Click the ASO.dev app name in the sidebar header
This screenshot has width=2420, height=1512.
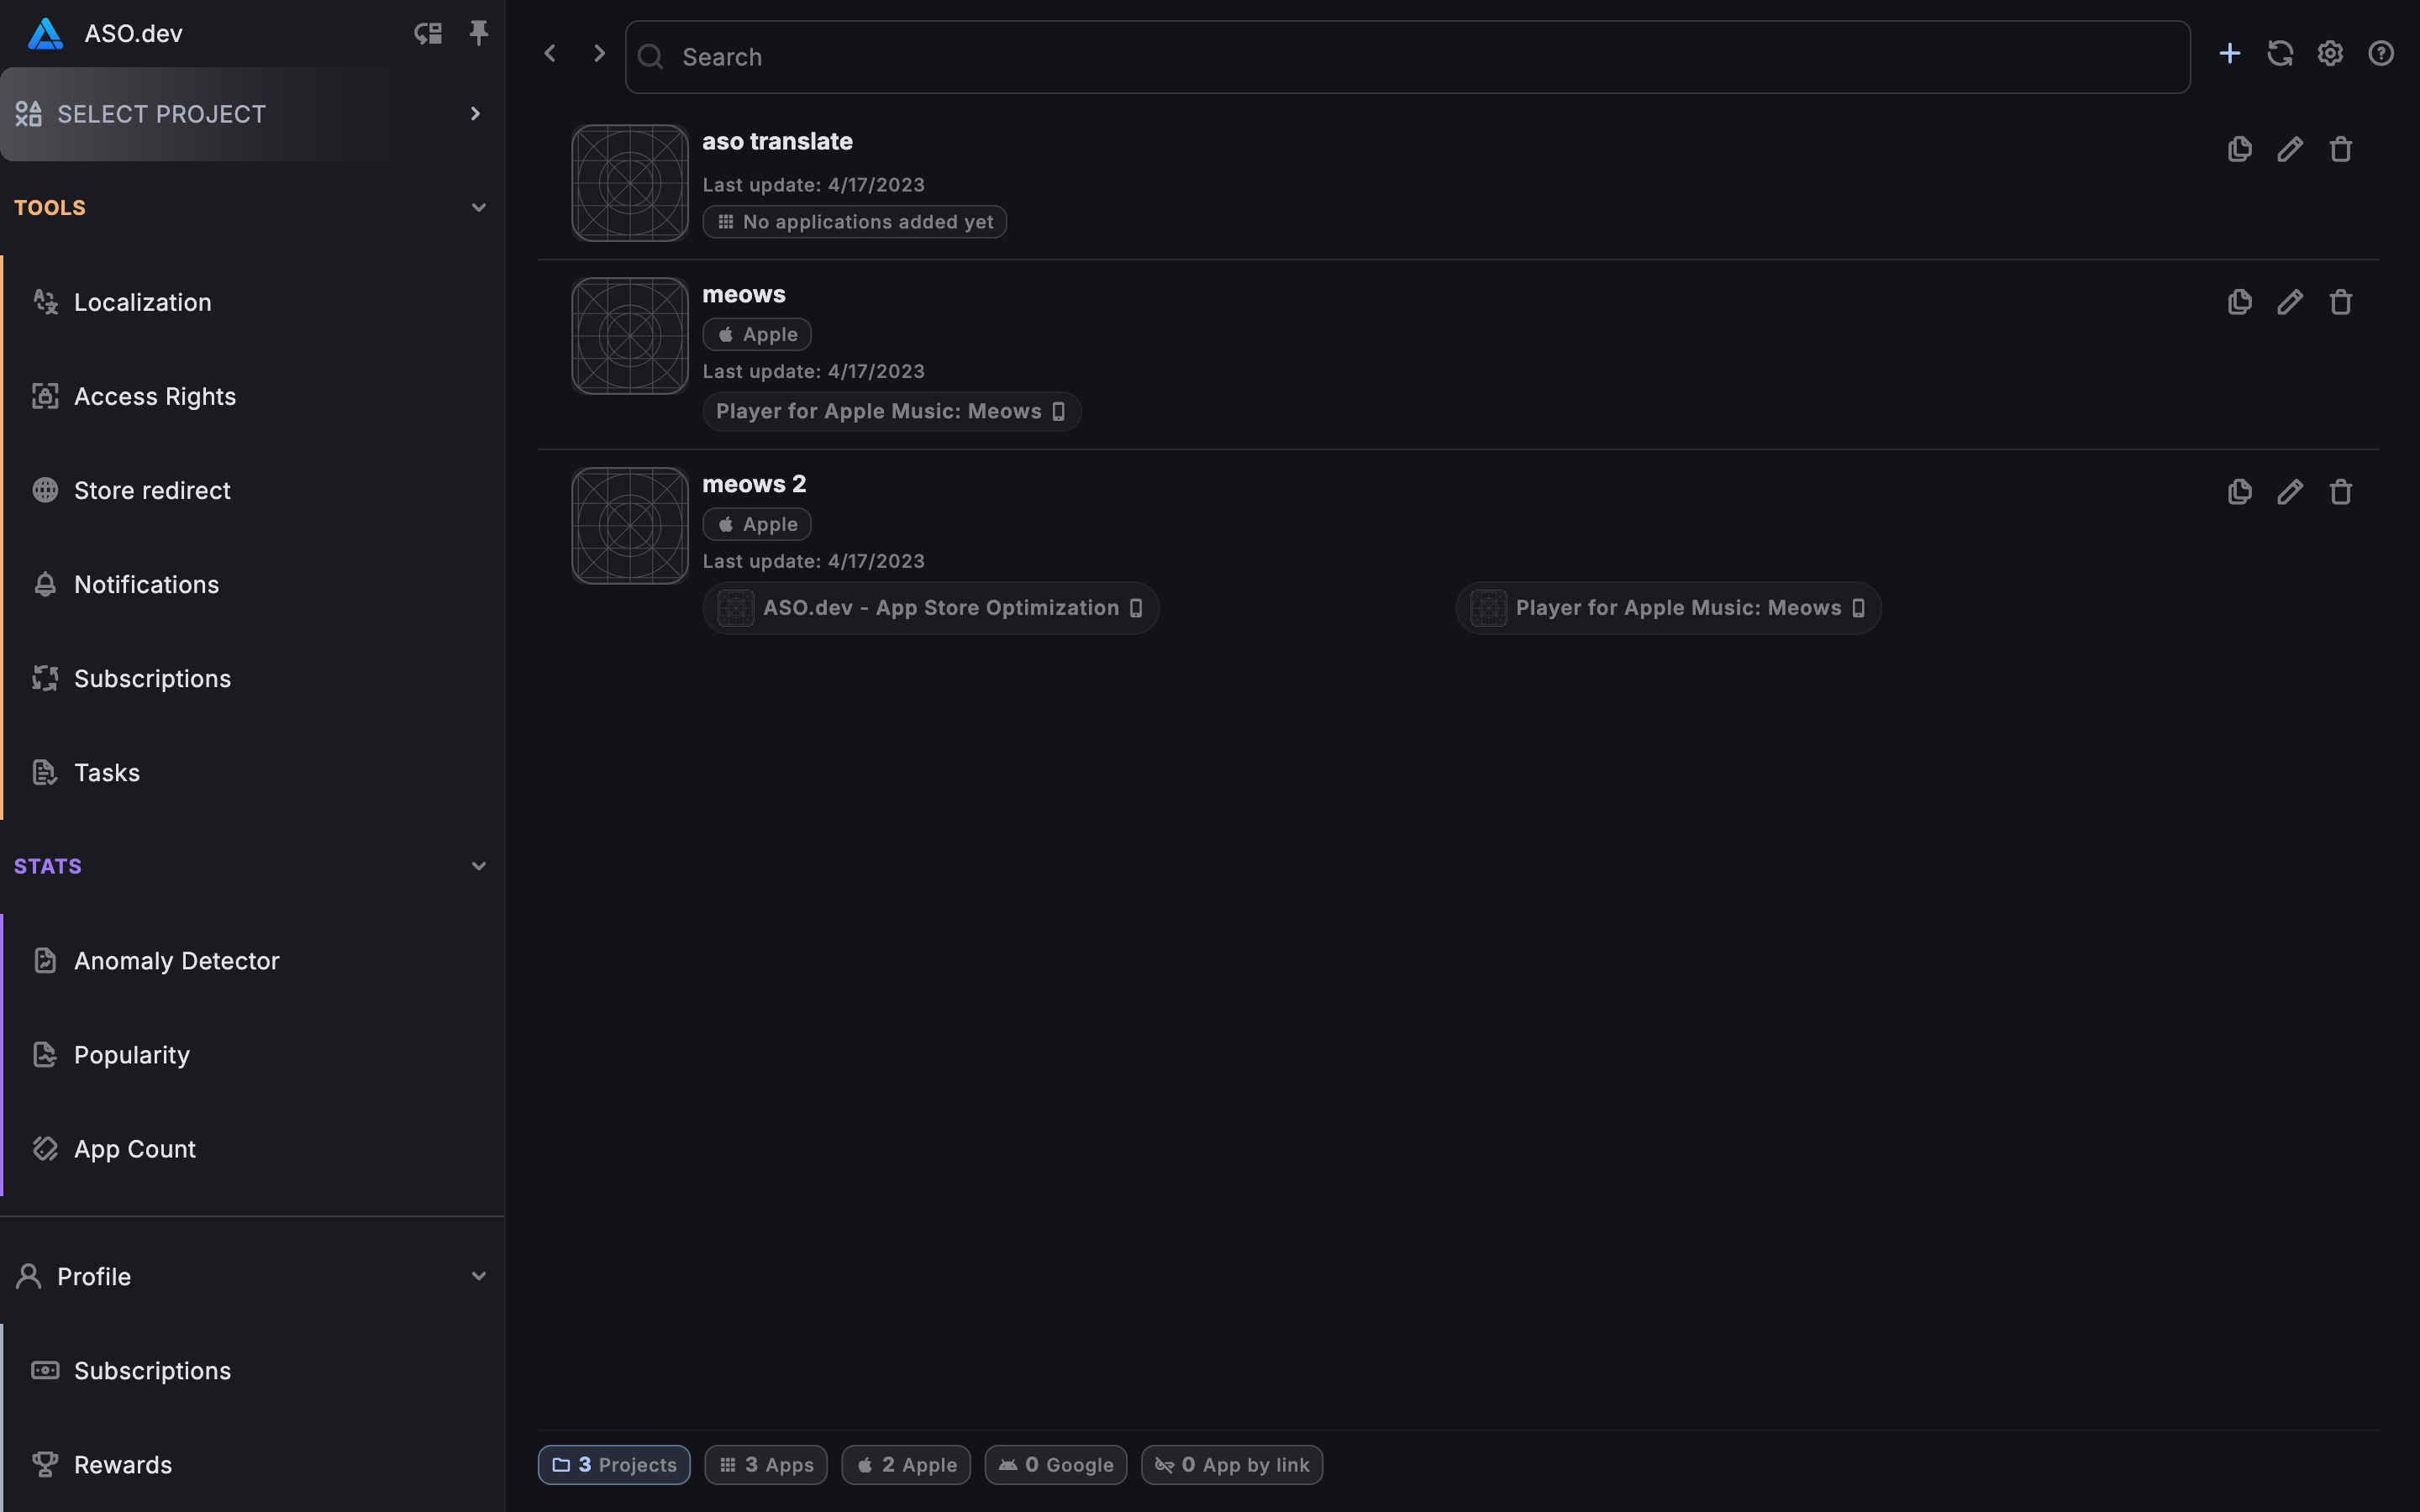(x=133, y=33)
